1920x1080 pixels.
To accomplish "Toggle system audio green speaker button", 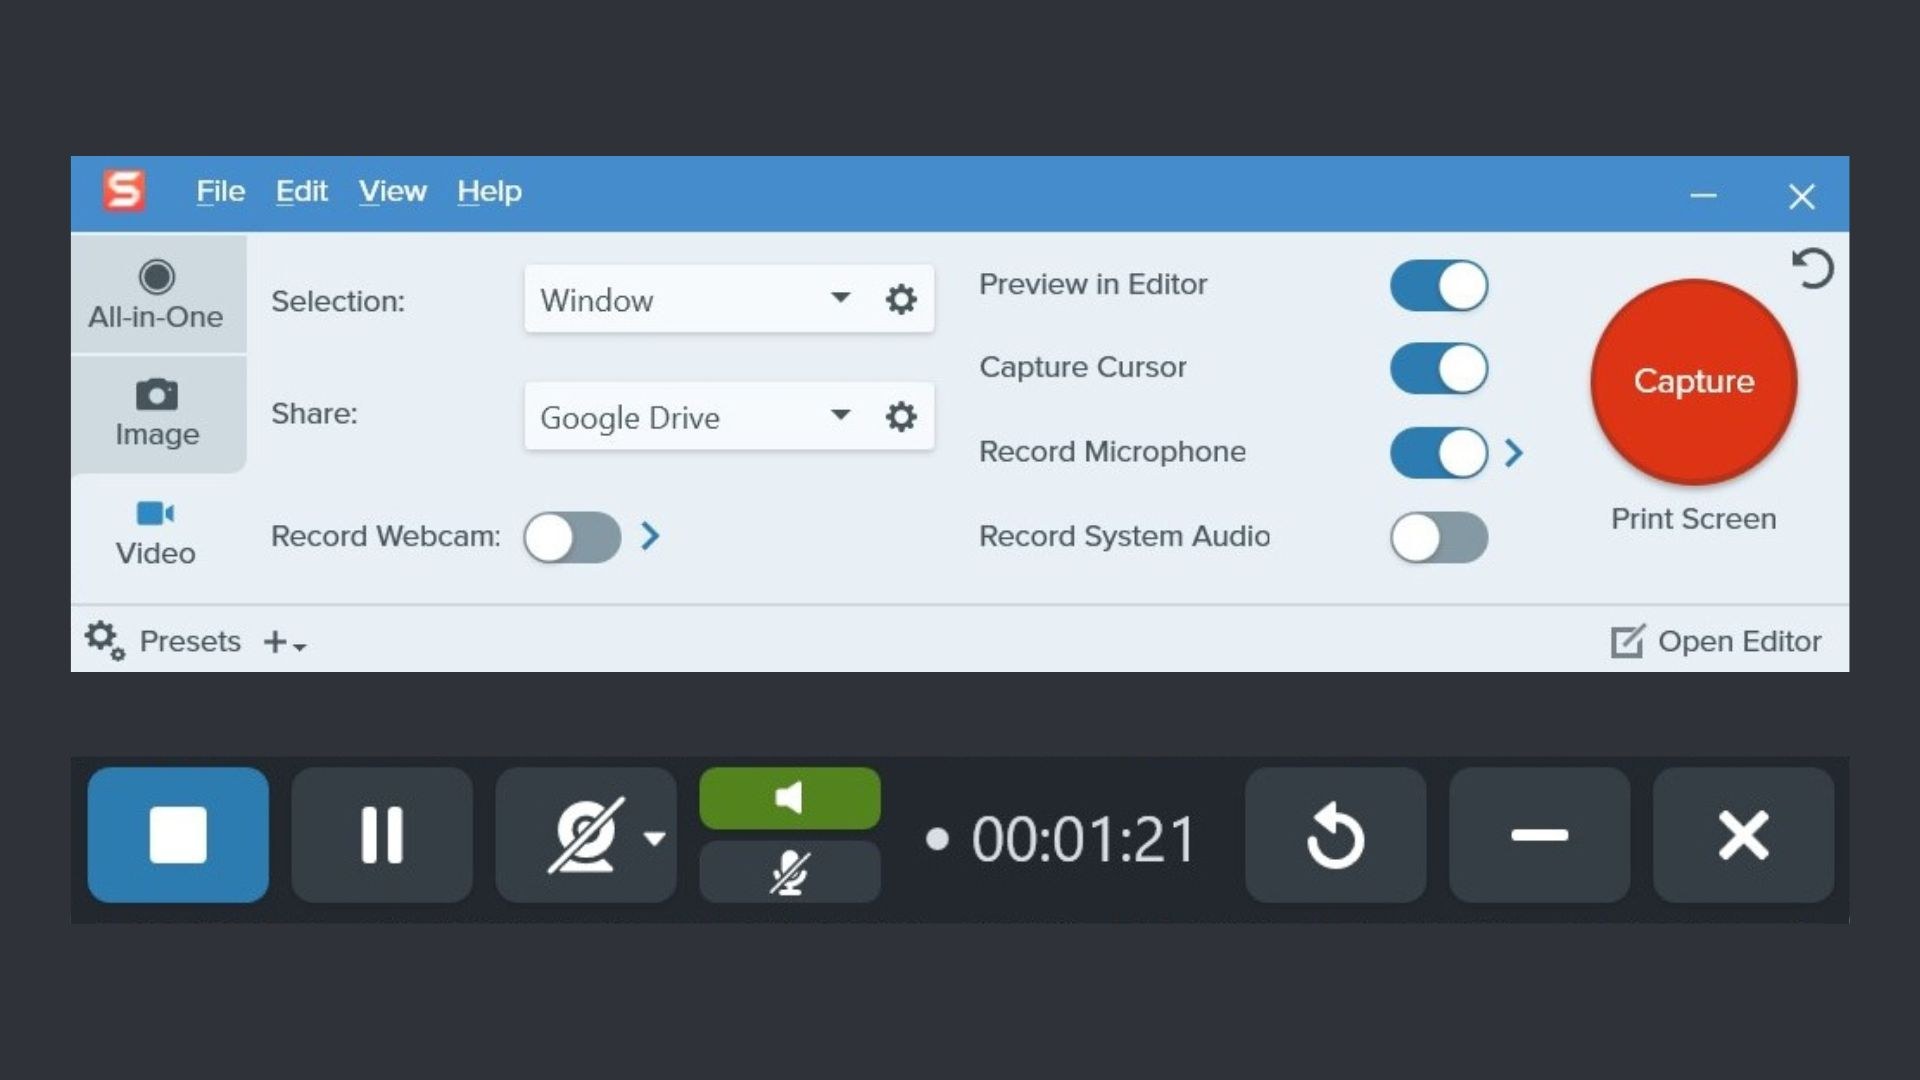I will [790, 798].
